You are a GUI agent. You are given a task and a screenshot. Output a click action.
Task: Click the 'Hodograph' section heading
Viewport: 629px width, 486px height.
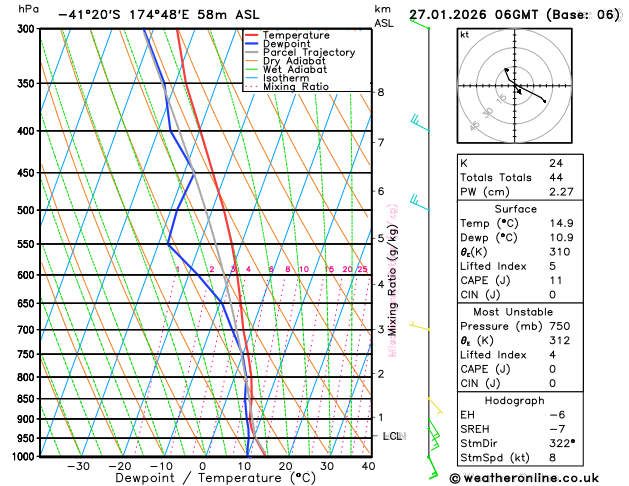[x=514, y=401]
